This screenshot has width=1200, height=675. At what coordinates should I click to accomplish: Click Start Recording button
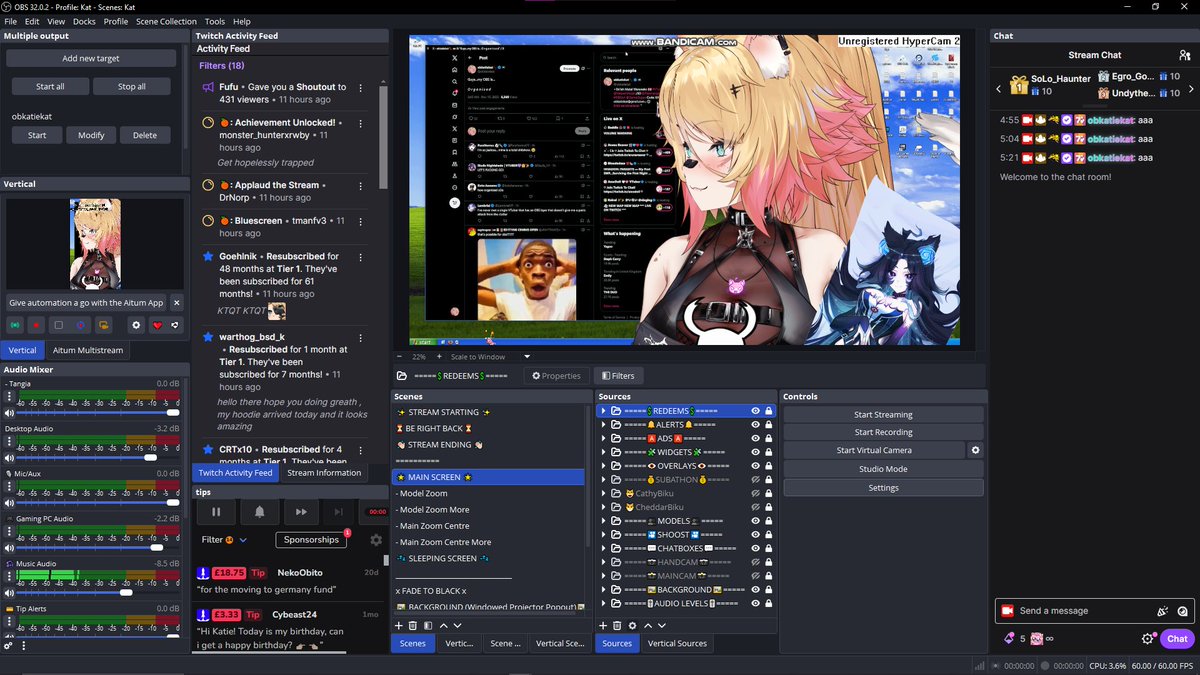pyautogui.click(x=883, y=432)
